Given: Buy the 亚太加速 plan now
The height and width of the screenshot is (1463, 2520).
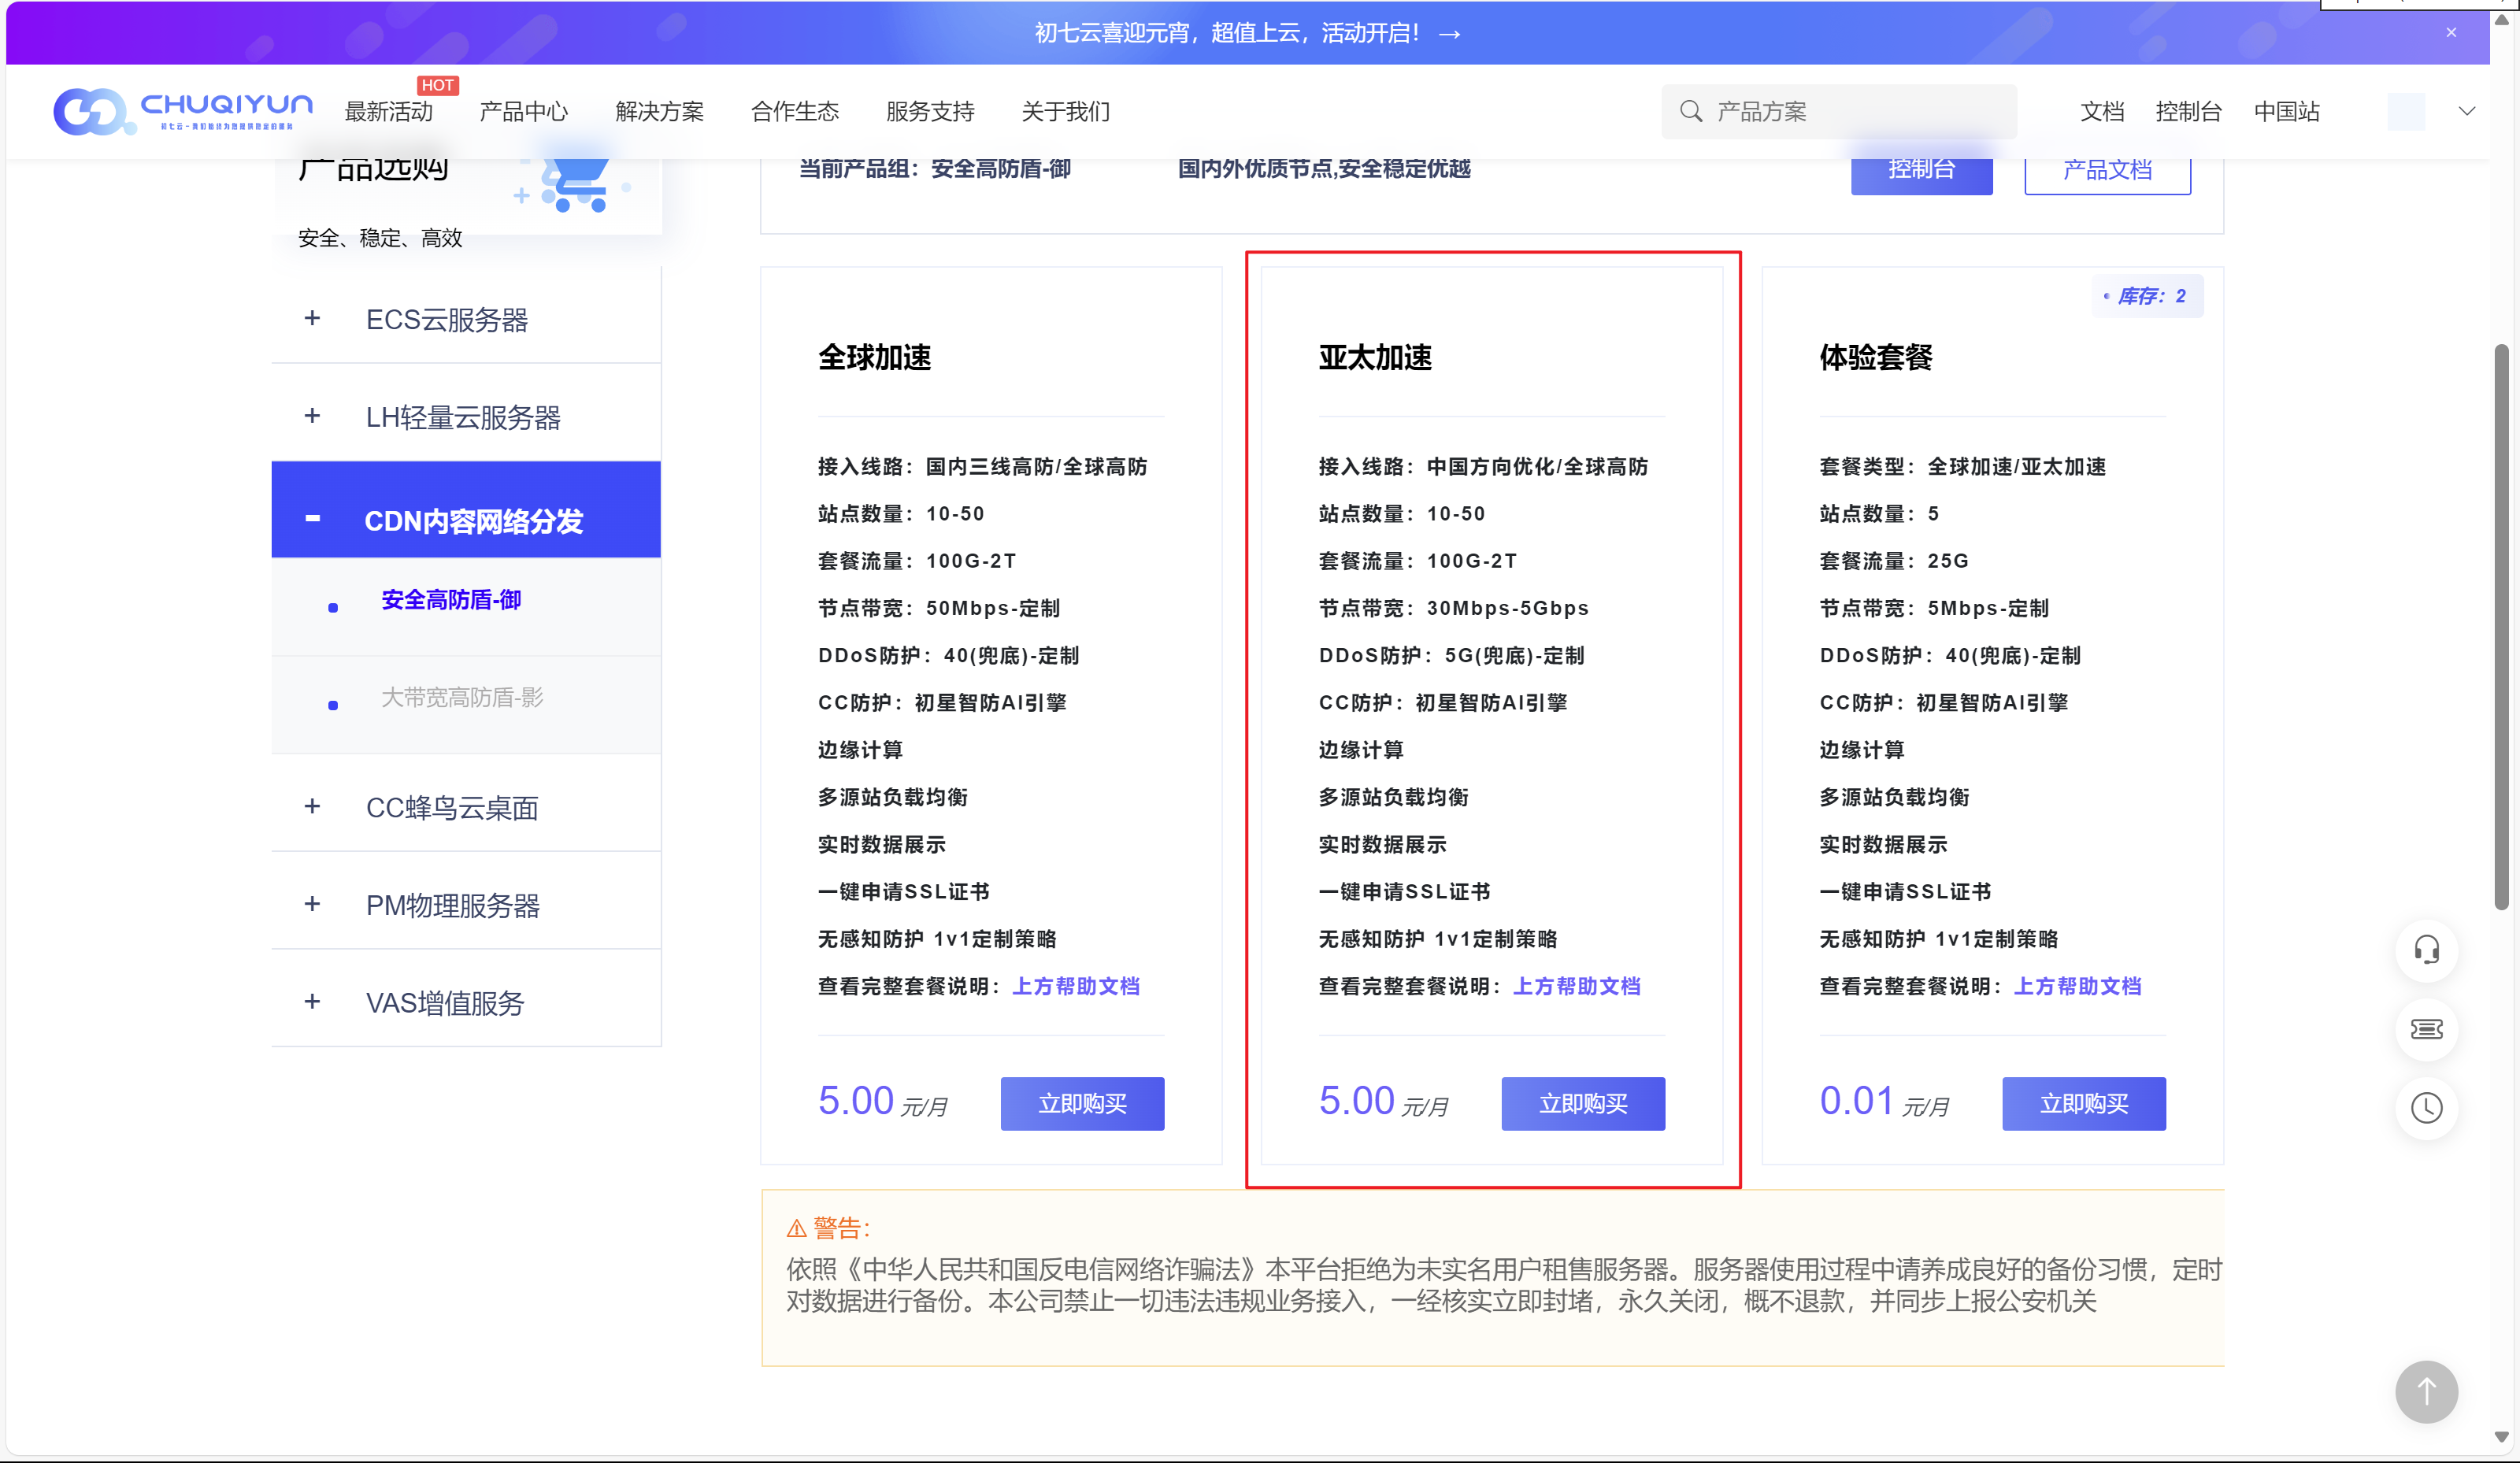Looking at the screenshot, I should pyautogui.click(x=1582, y=1104).
